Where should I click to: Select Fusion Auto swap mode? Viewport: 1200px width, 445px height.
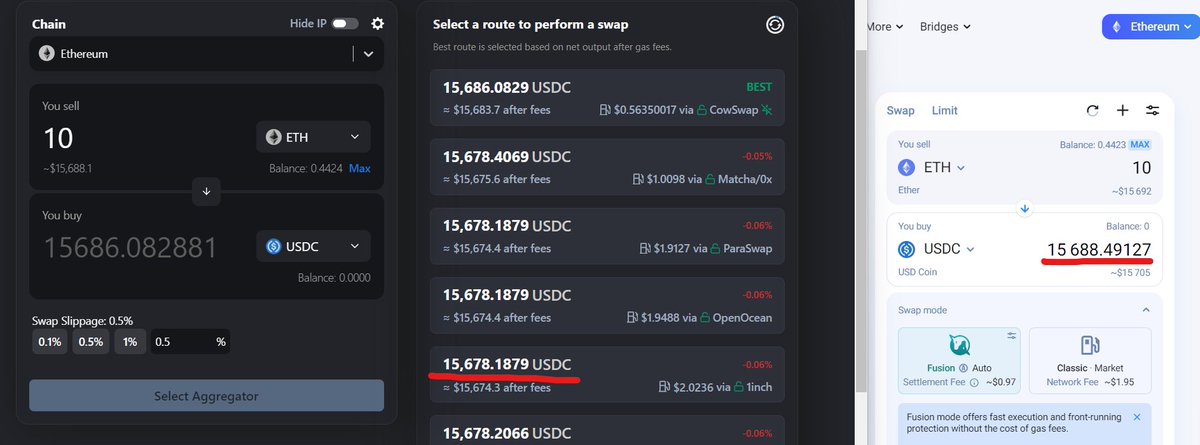pyautogui.click(x=958, y=359)
